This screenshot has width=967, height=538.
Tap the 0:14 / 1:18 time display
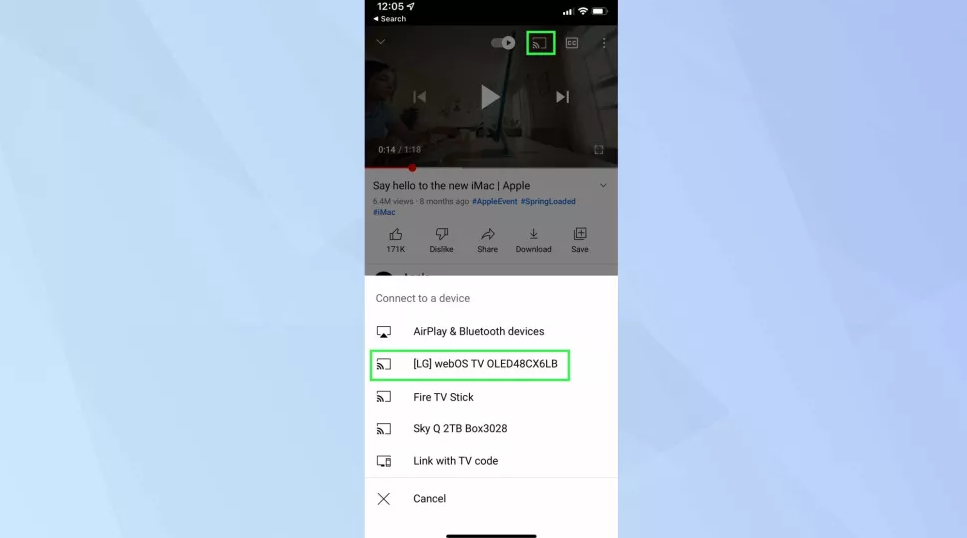click(399, 150)
